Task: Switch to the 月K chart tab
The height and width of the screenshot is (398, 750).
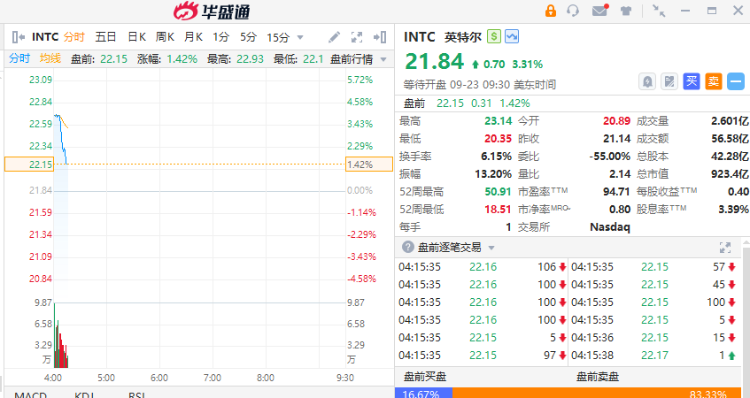Action: [x=193, y=37]
